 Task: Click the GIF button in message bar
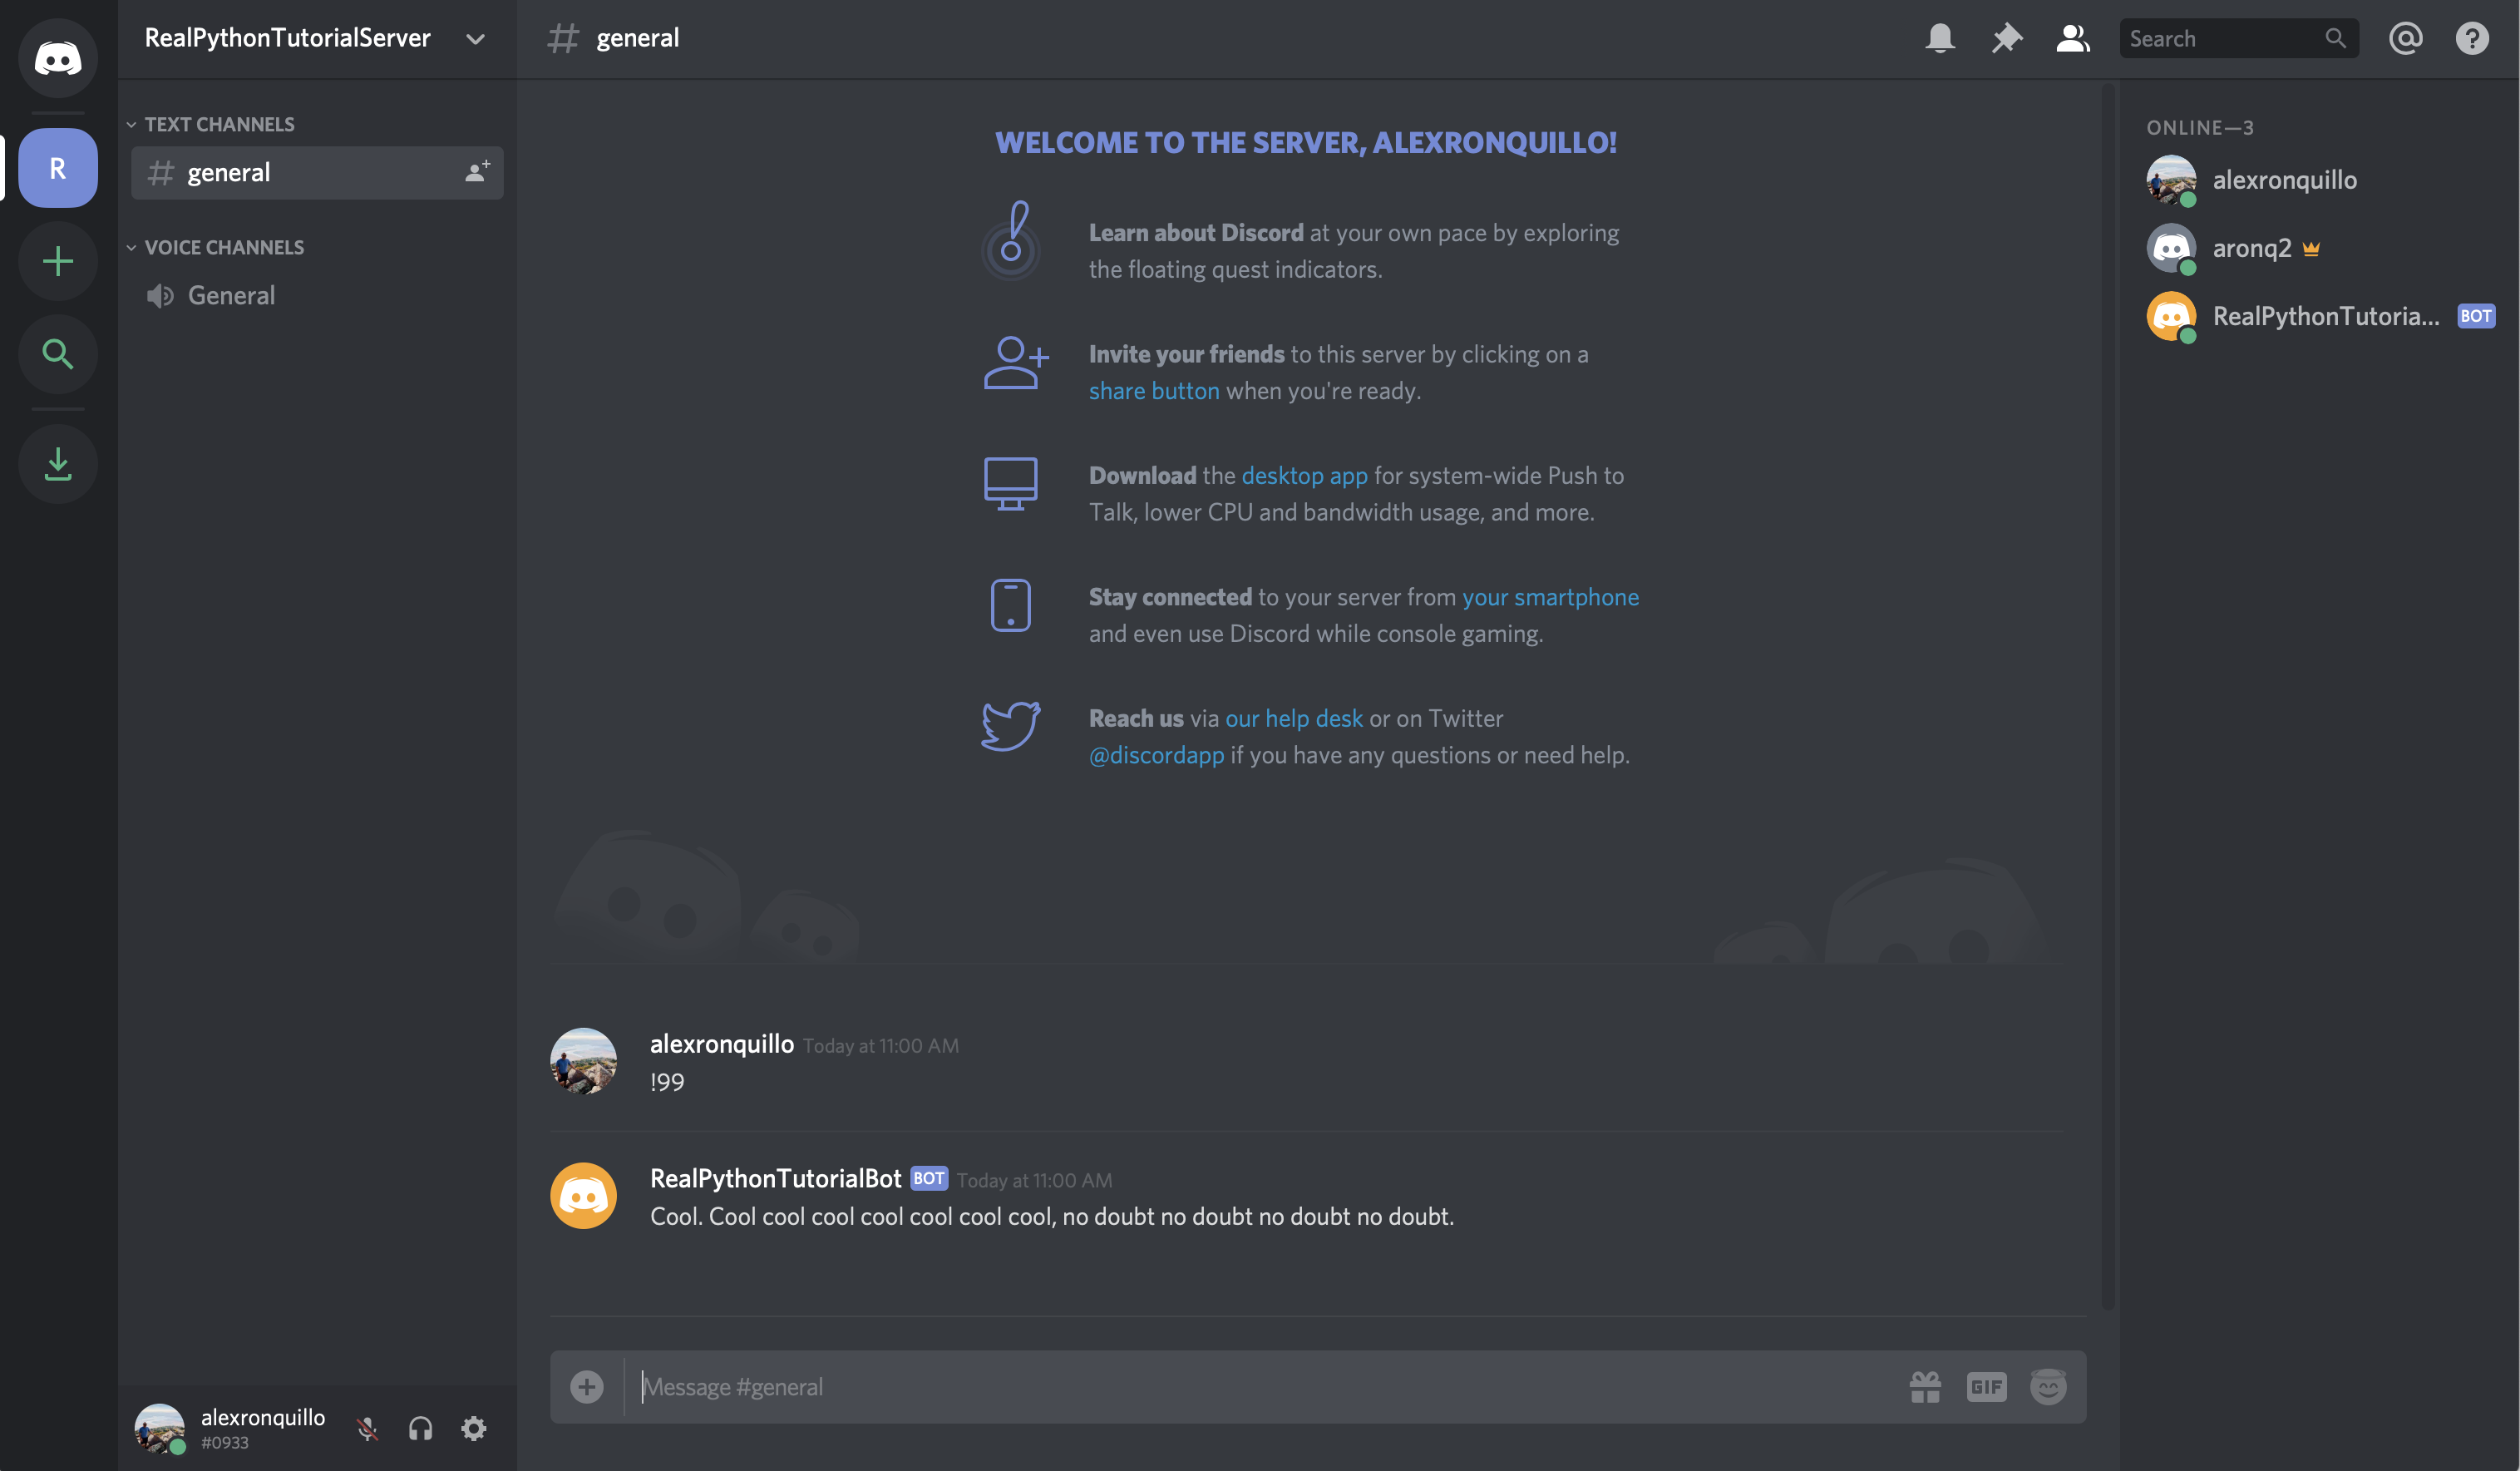1985,1385
